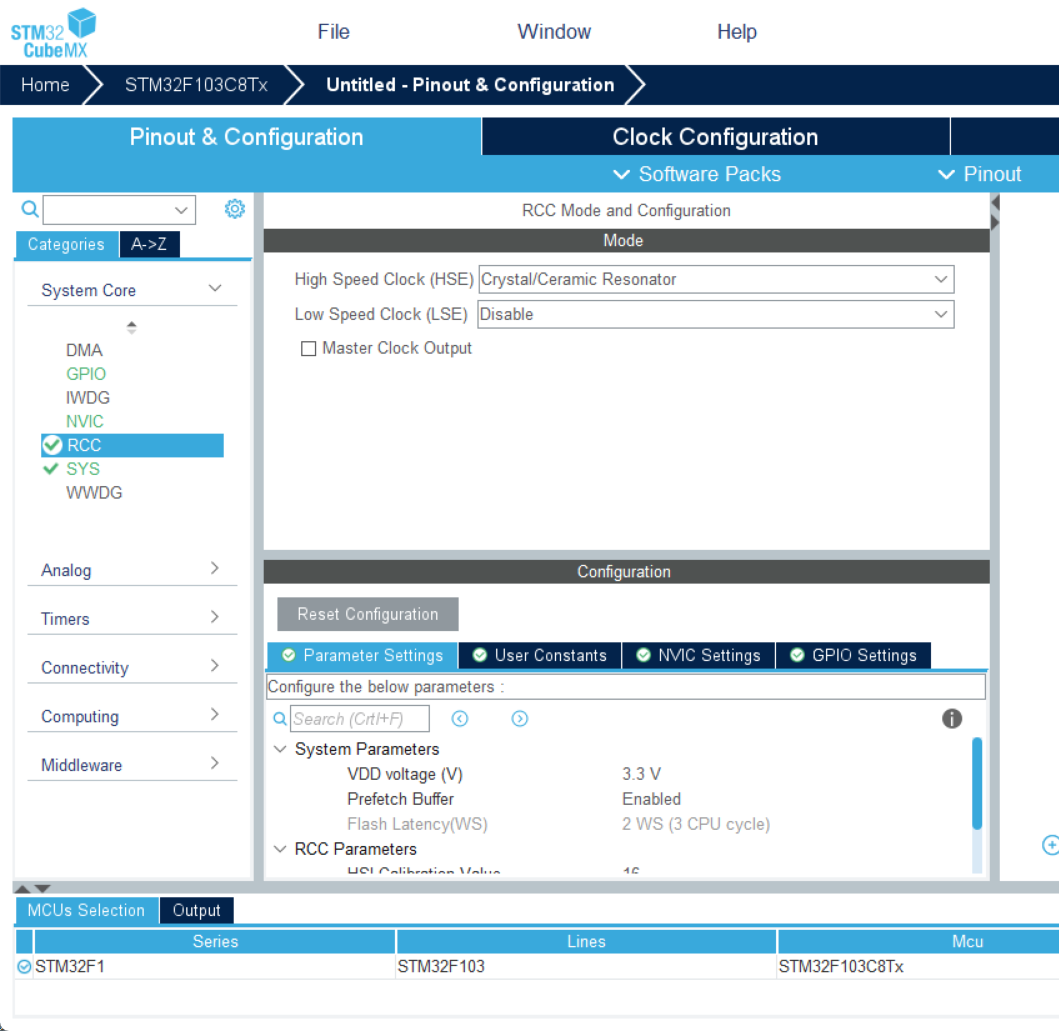
Task: Select IWDG in System Core list
Action: tap(88, 397)
